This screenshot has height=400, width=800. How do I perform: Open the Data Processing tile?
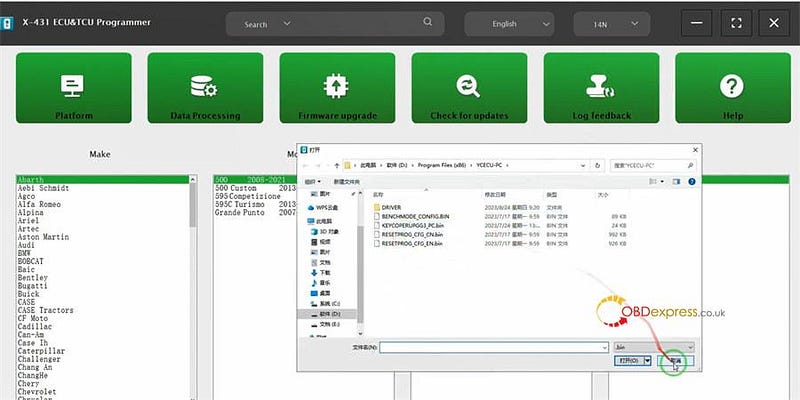click(x=205, y=88)
